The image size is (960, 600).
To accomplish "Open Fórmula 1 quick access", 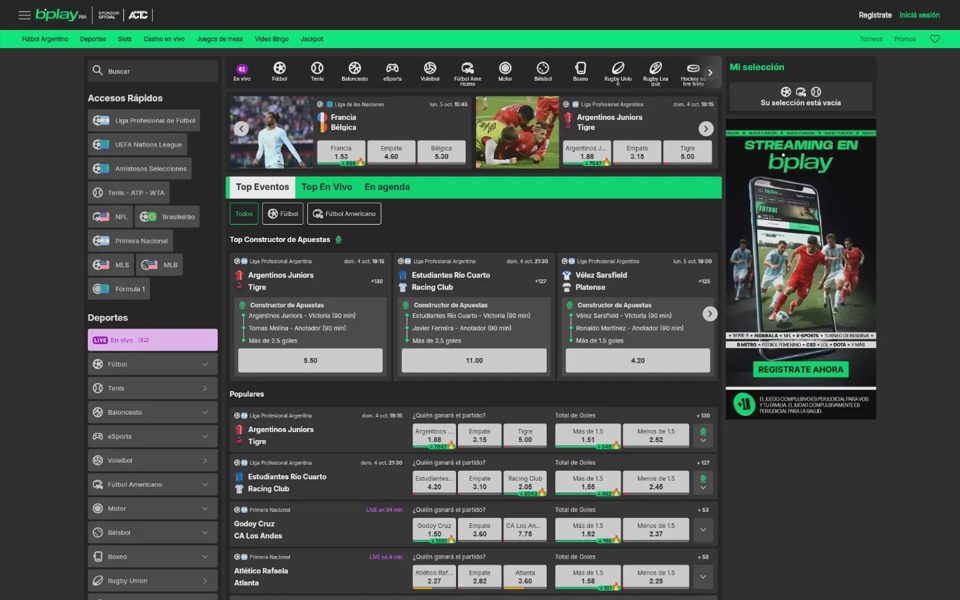I will [x=119, y=289].
